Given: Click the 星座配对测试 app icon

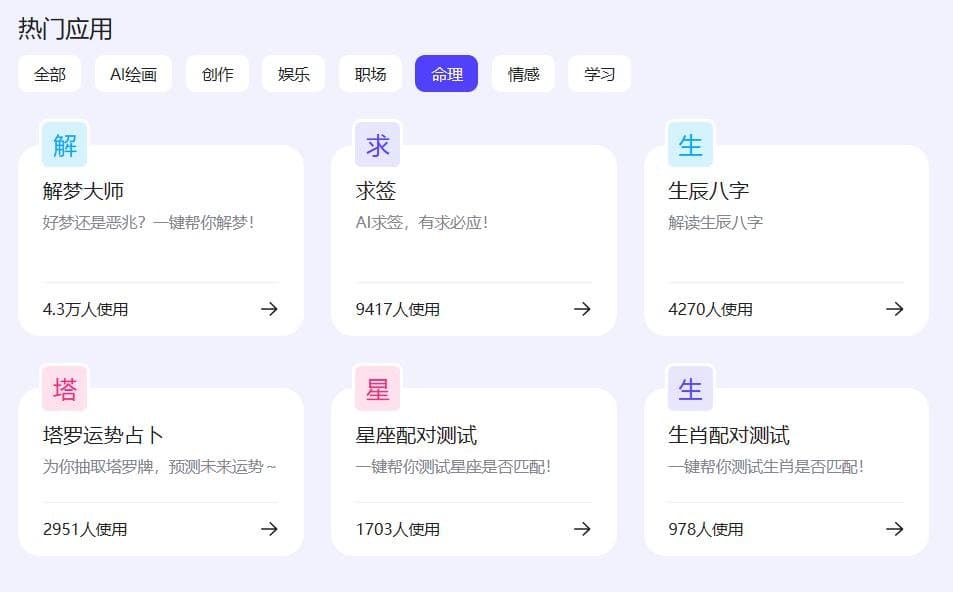Looking at the screenshot, I should pos(376,389).
